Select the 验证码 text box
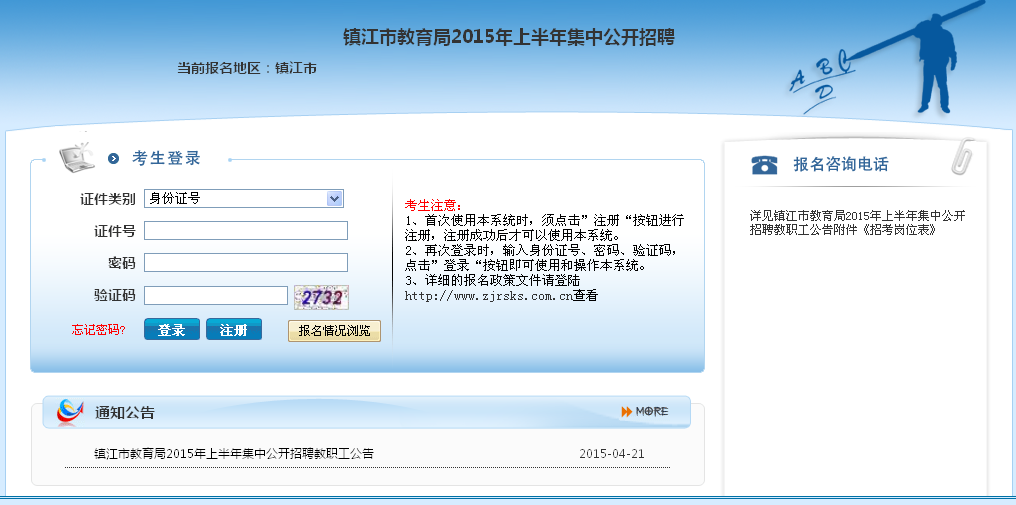 tap(216, 296)
